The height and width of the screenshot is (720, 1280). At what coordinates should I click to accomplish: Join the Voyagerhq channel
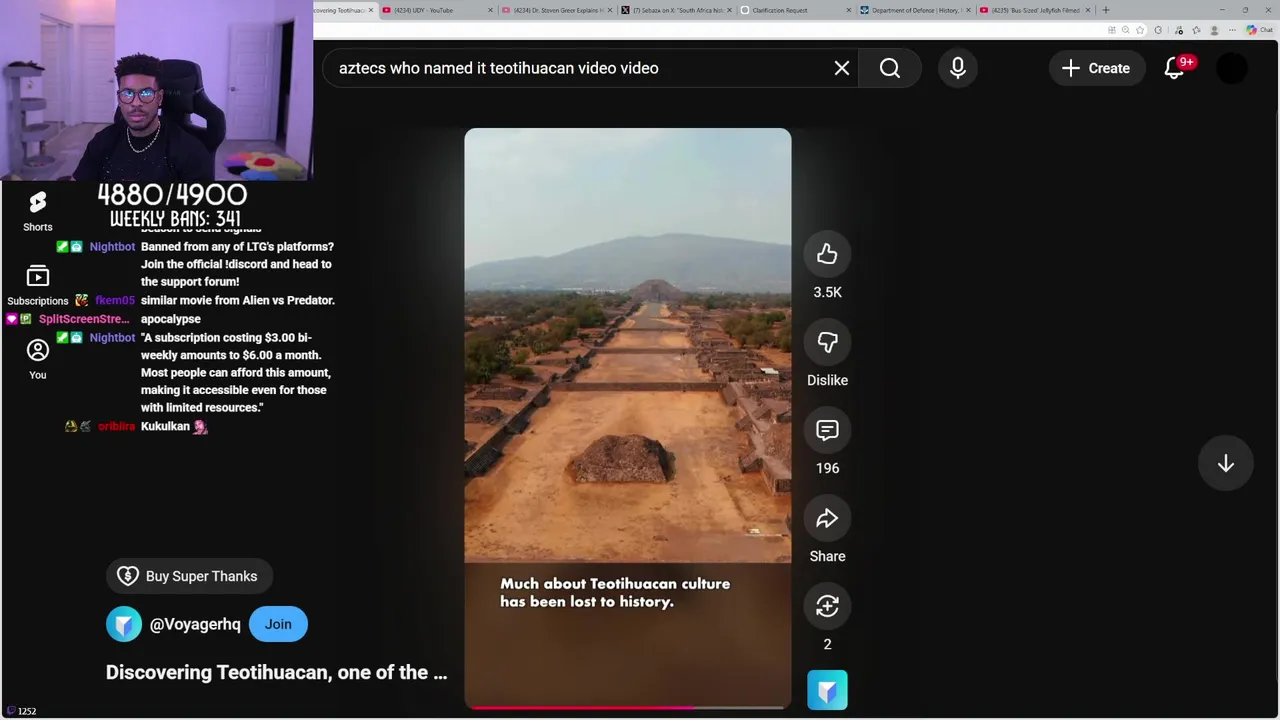278,624
